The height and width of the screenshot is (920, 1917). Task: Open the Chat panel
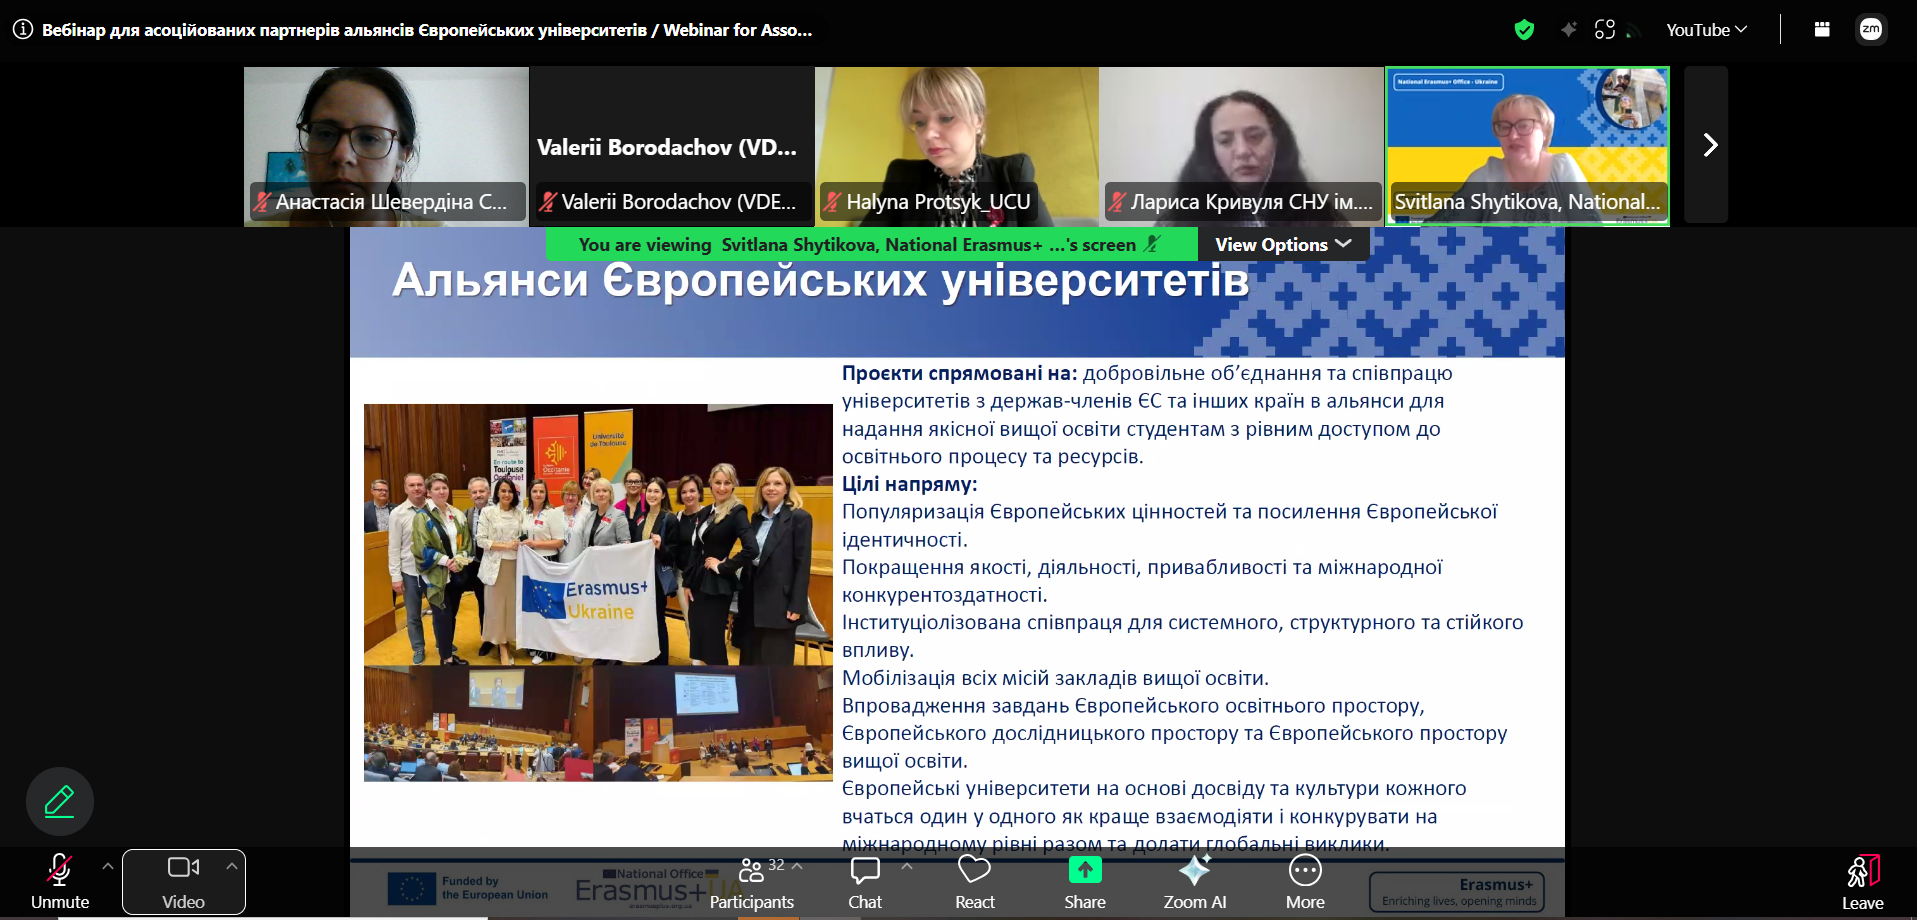(865, 883)
